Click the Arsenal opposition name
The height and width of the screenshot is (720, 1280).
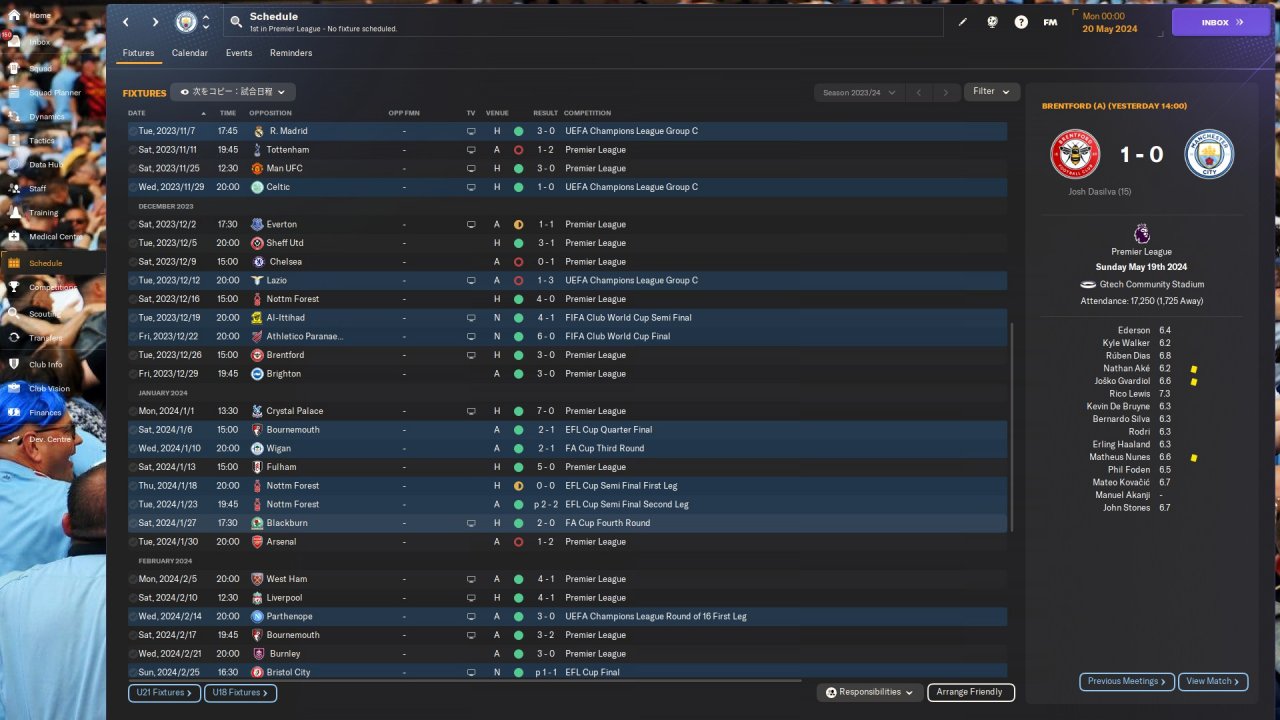[282, 542]
